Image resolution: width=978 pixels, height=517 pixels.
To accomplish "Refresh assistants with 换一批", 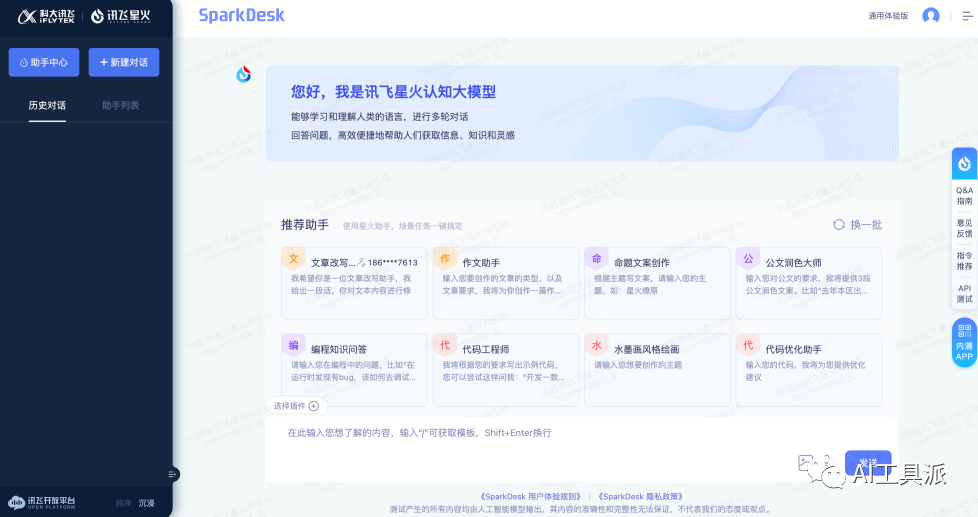I will point(858,225).
